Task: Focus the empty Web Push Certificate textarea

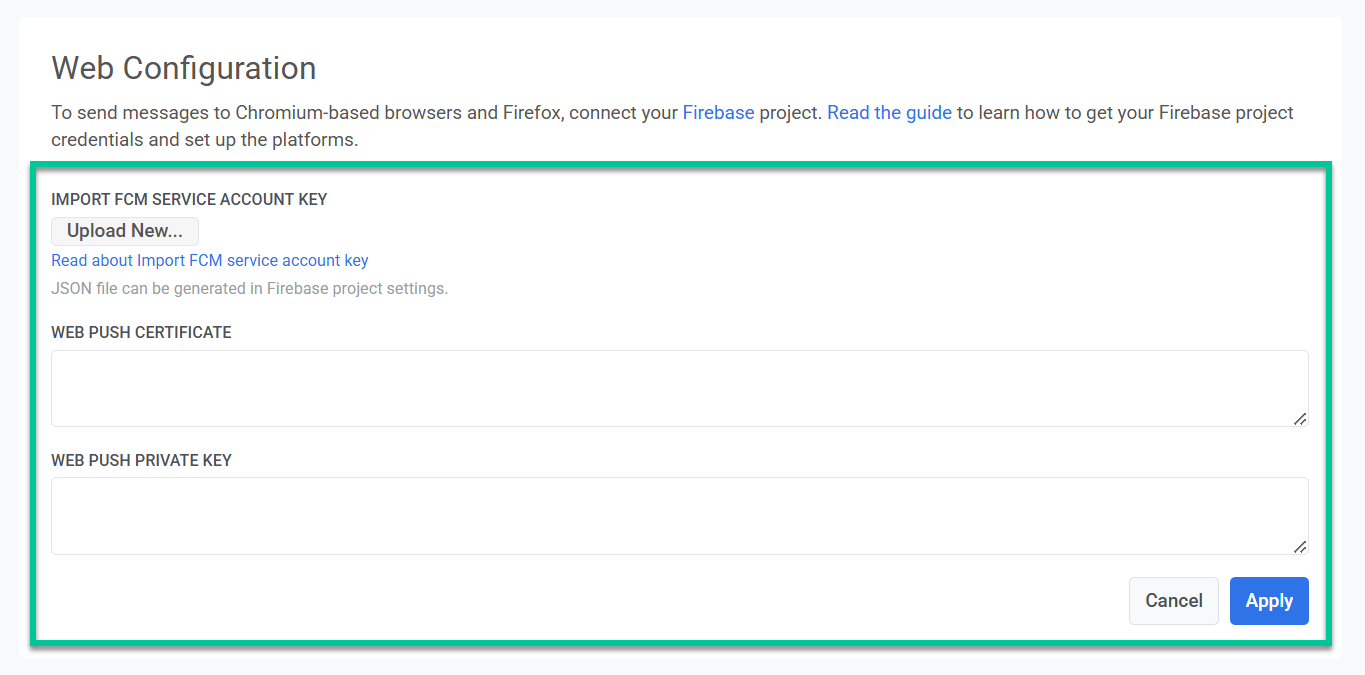Action: point(680,388)
